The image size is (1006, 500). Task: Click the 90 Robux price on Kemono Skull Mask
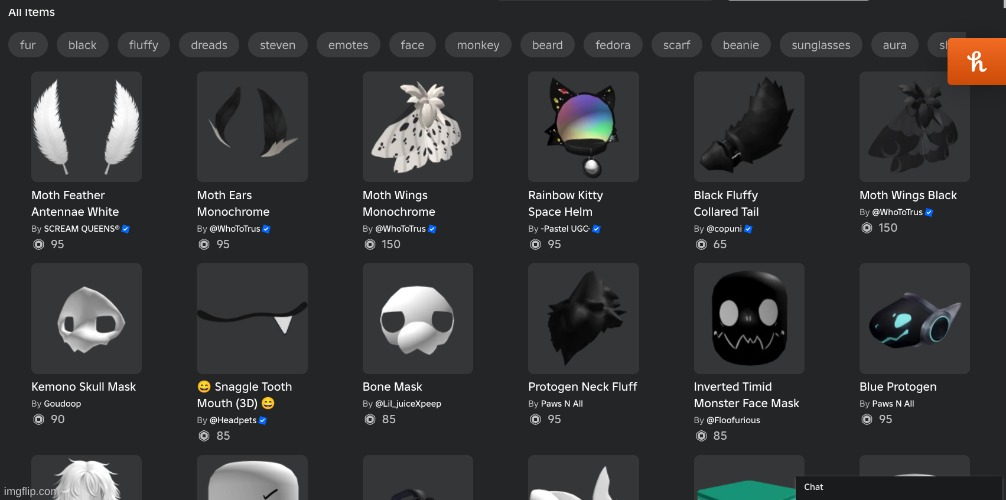58,419
